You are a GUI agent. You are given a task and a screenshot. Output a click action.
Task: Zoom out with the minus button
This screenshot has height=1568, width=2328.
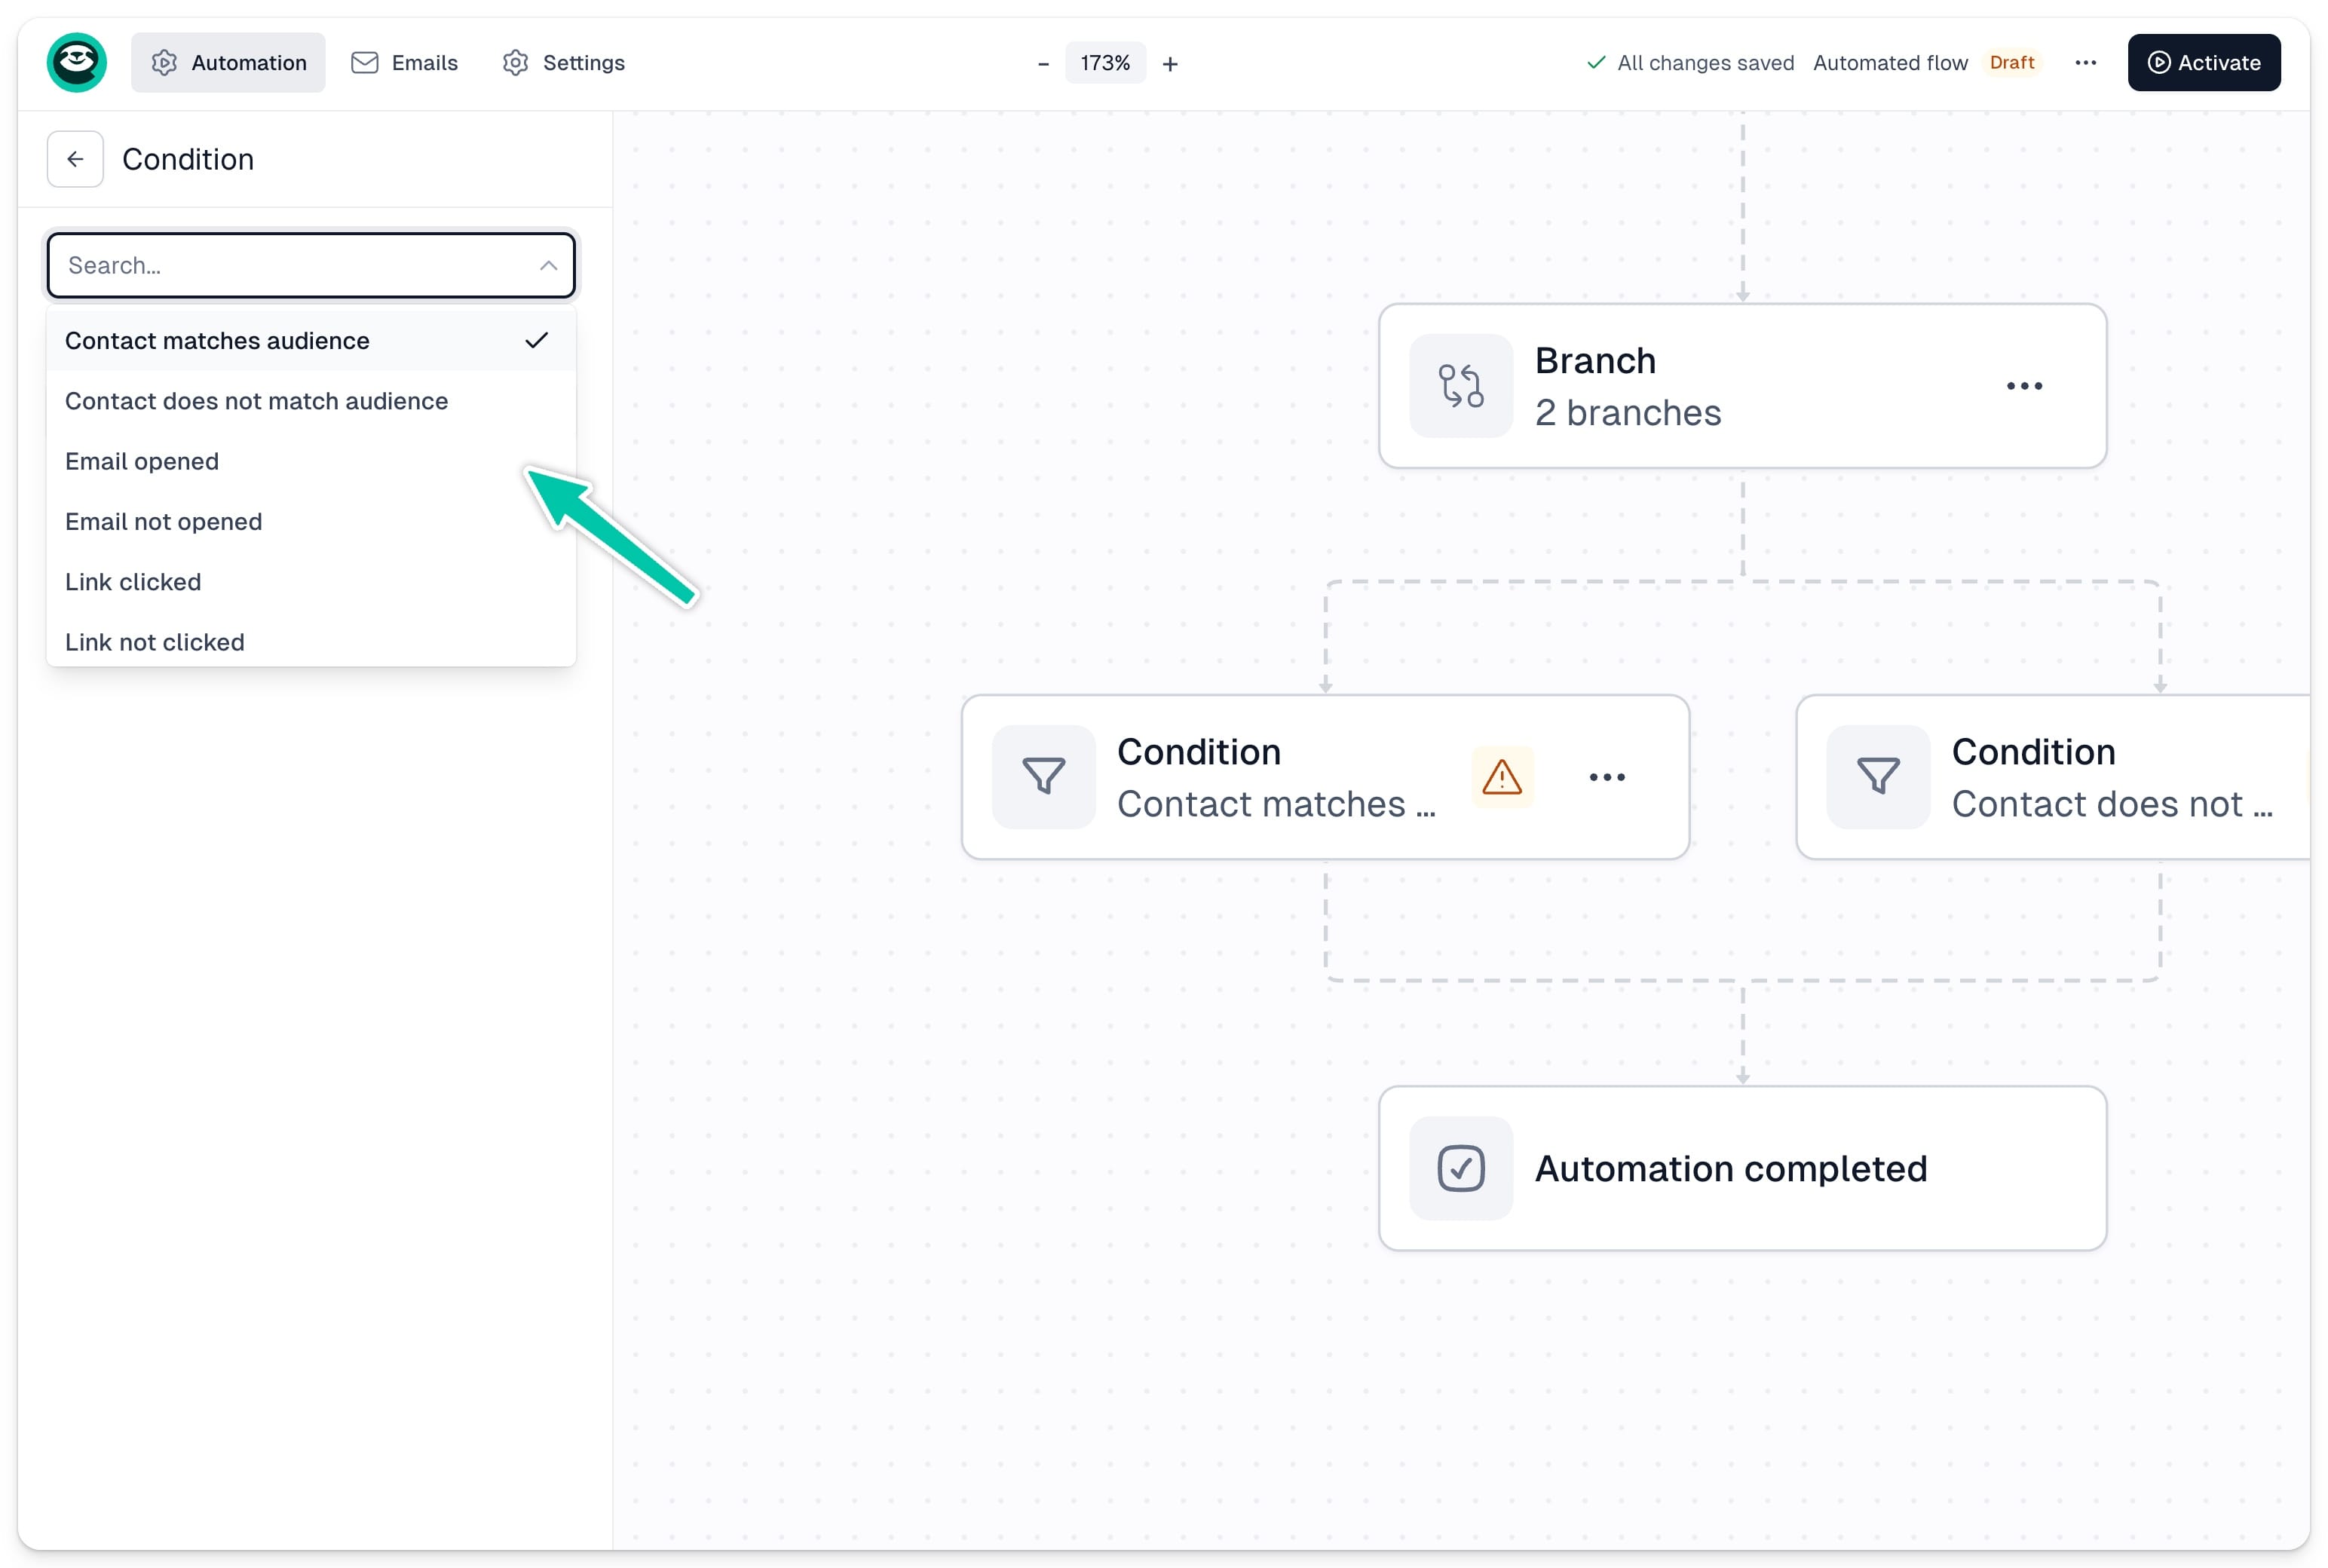click(1043, 64)
